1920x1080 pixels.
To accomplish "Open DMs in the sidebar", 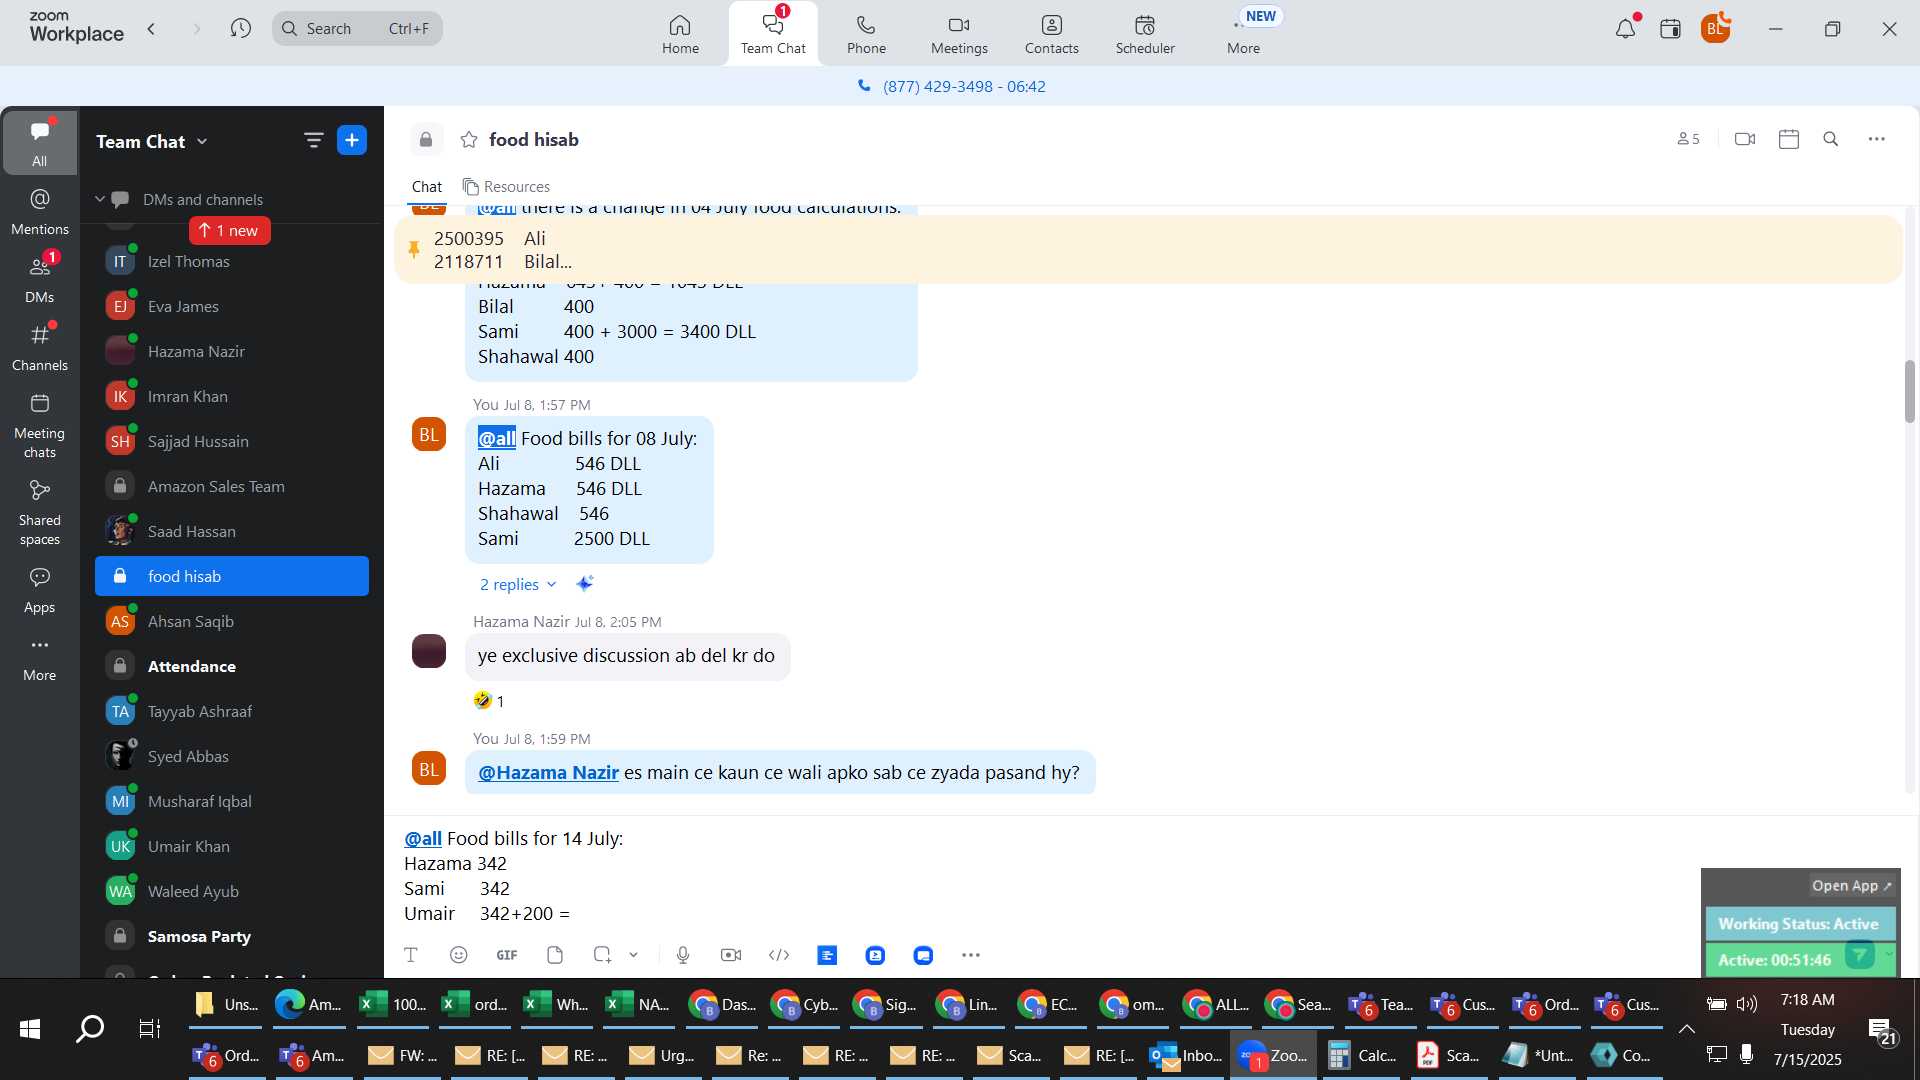I will [39, 279].
